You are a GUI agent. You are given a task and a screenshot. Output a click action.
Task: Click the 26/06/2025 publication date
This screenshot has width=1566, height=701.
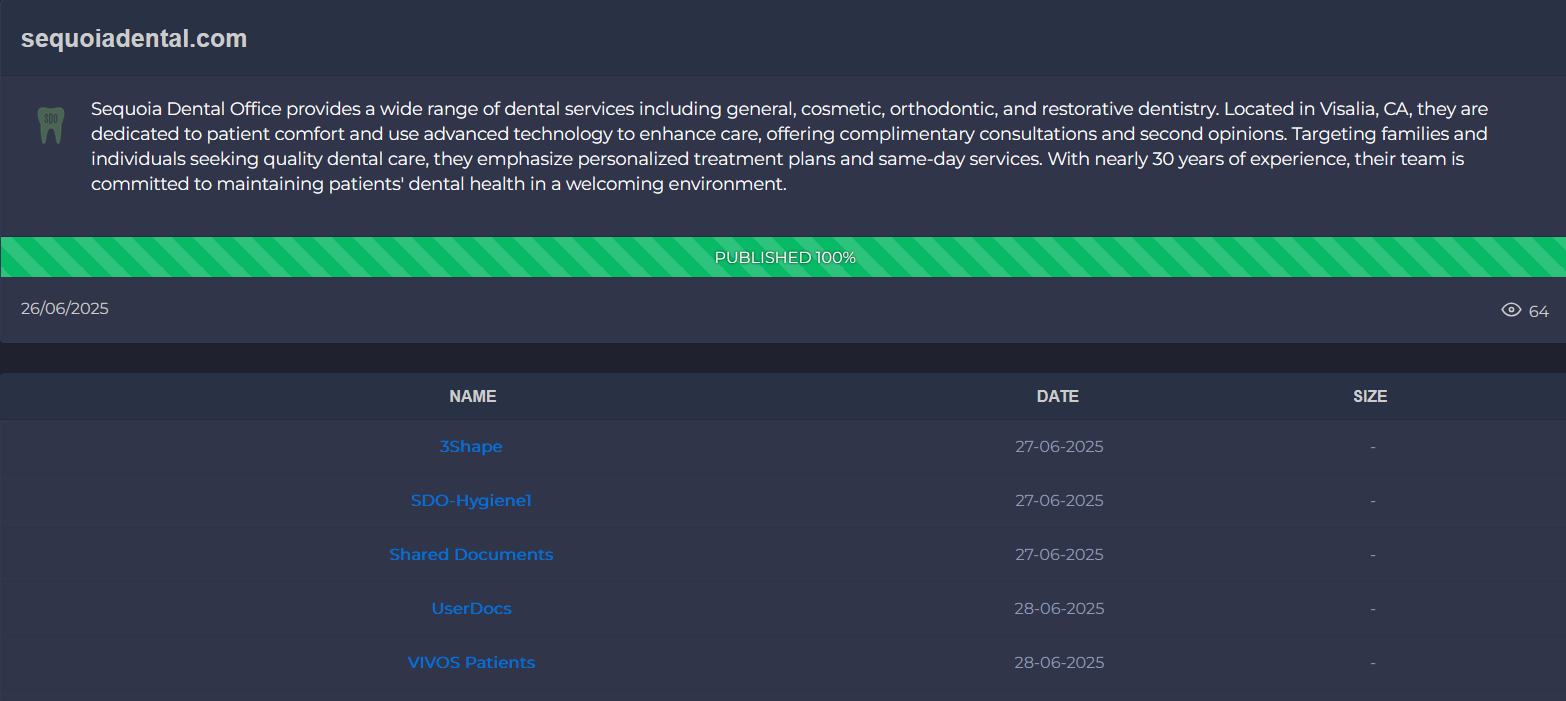(x=65, y=309)
